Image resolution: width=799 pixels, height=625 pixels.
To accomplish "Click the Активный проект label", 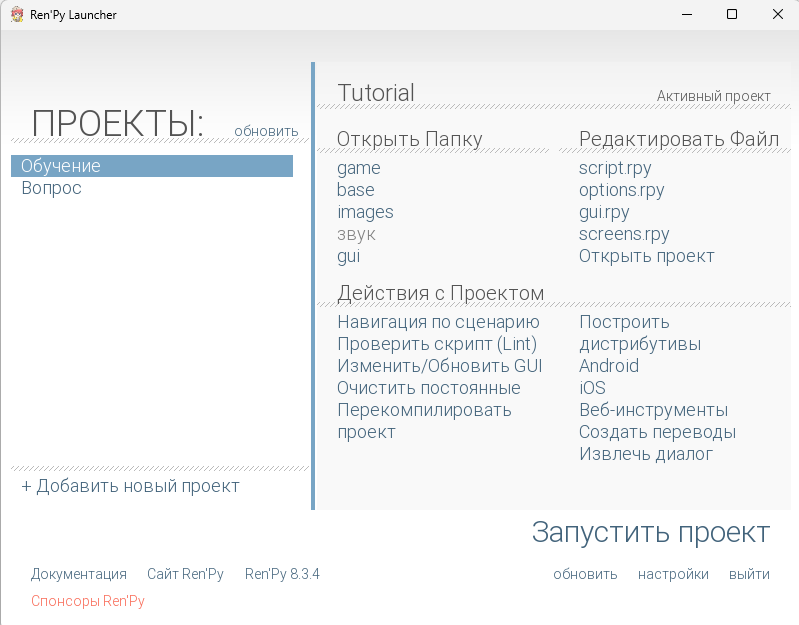I will (713, 96).
